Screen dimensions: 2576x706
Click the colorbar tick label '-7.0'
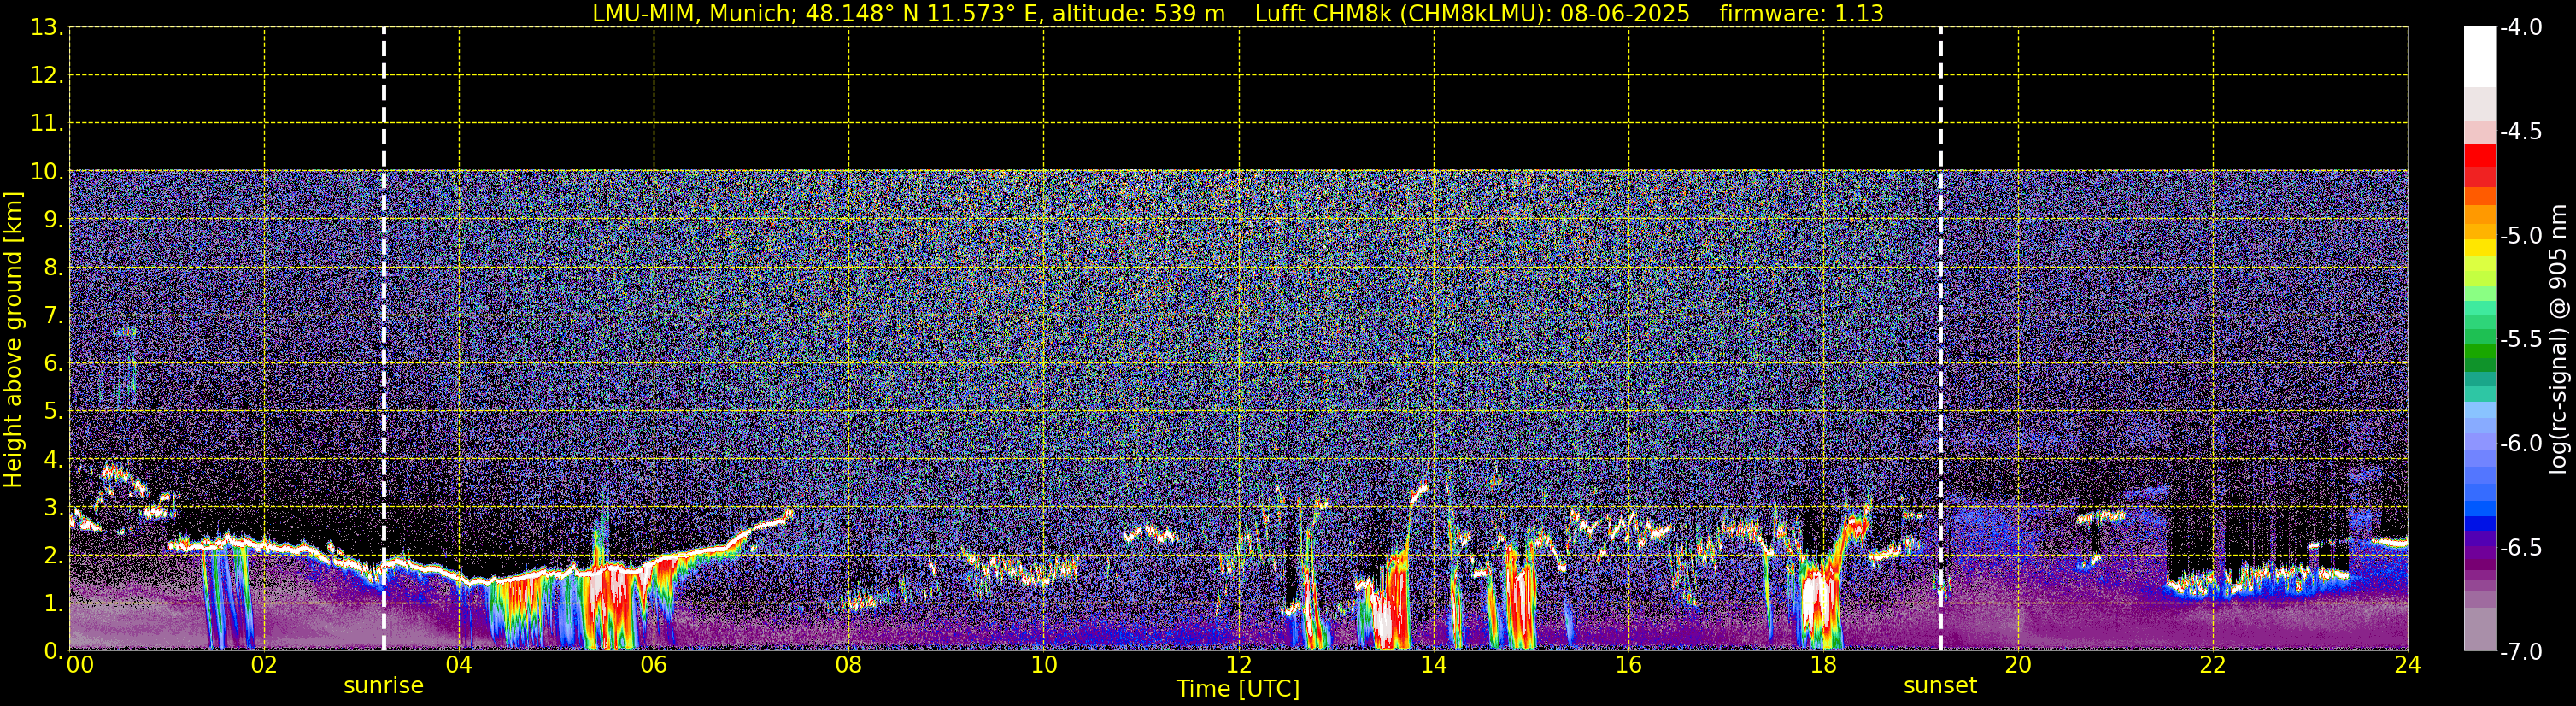click(2520, 652)
